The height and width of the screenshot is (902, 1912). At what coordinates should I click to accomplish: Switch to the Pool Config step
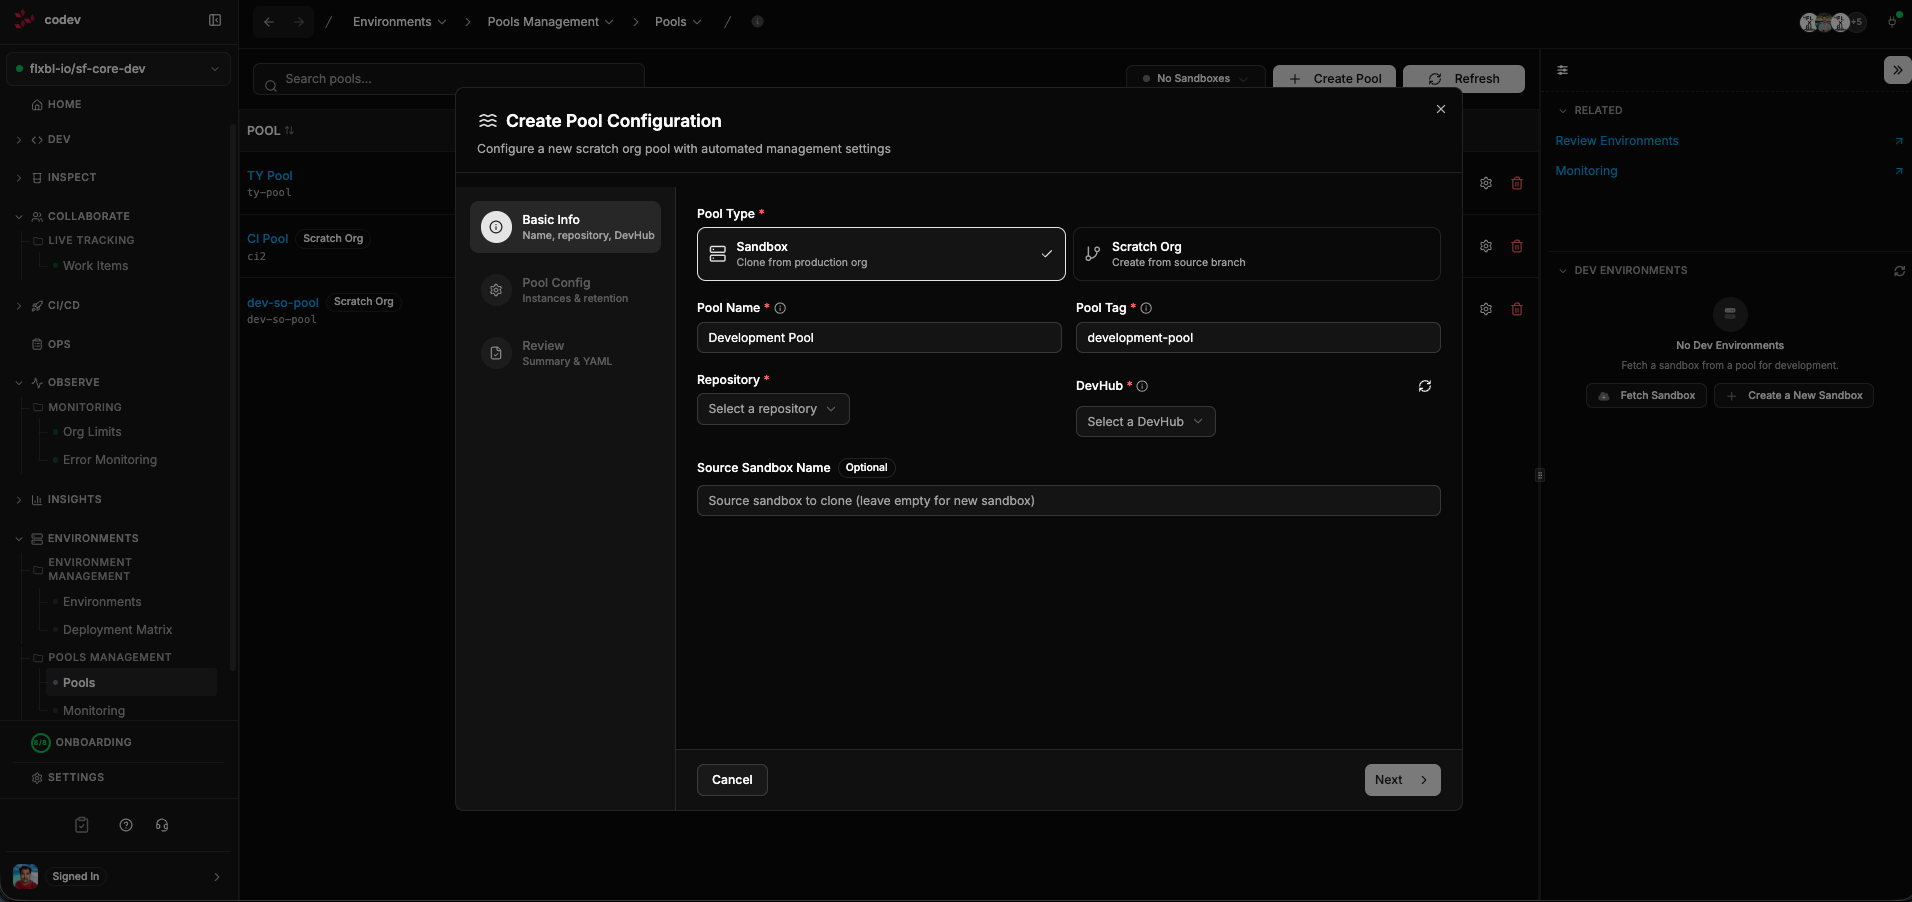point(565,290)
